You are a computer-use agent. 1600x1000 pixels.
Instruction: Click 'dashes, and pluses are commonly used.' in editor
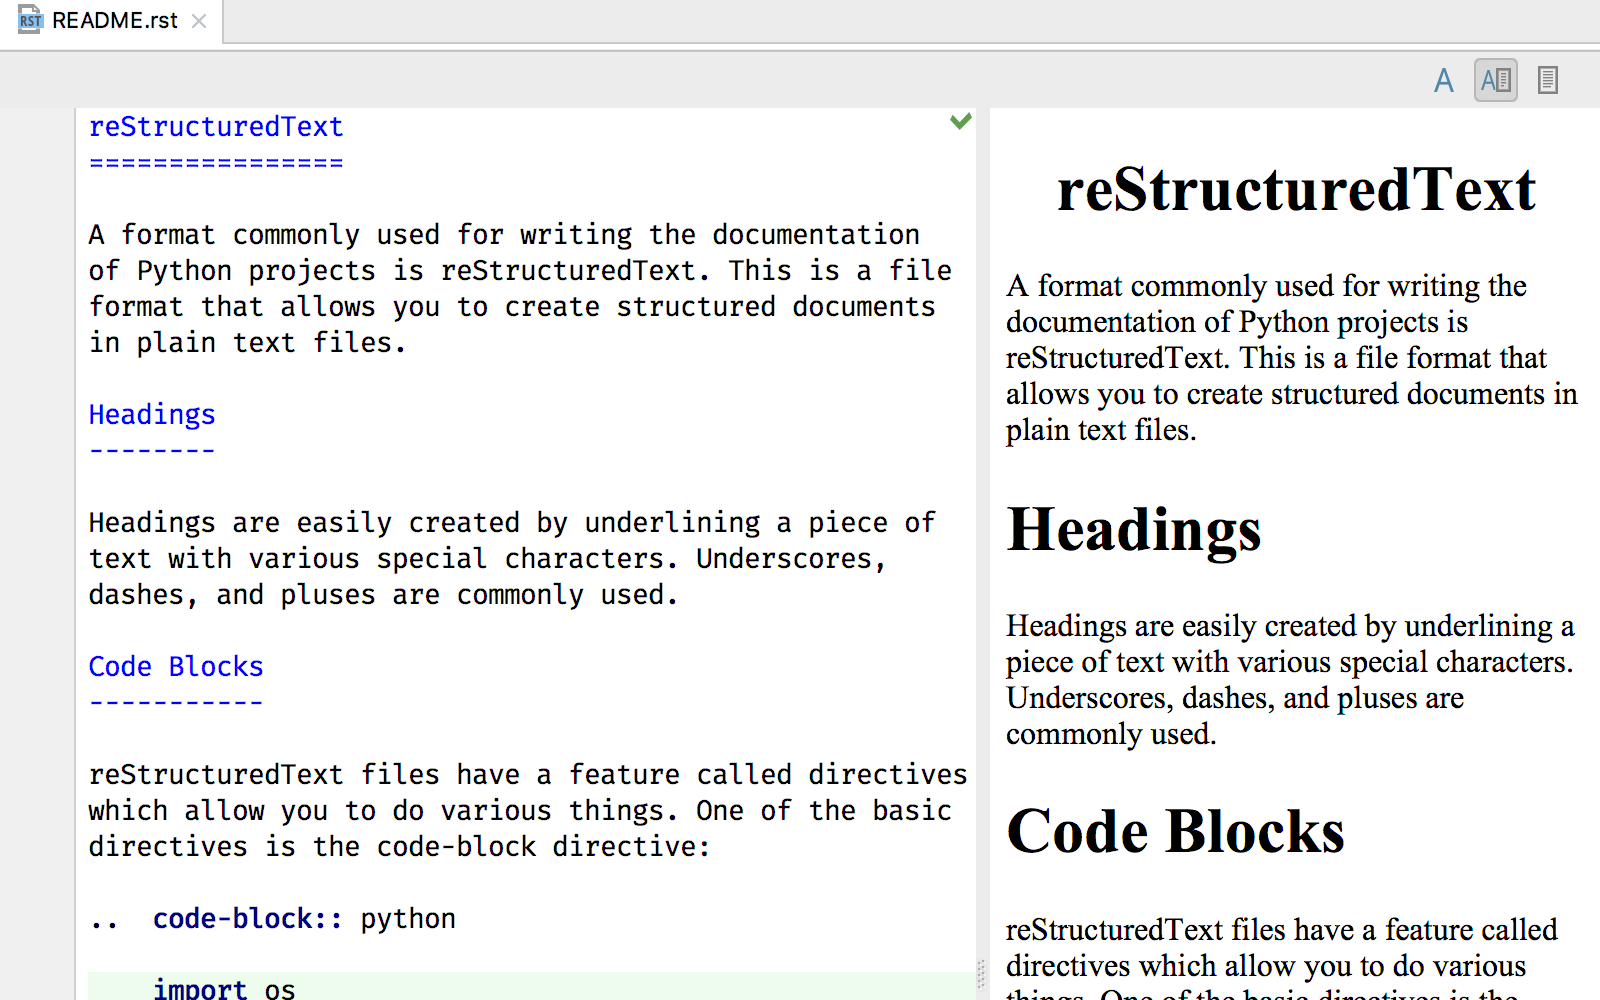pyautogui.click(x=384, y=595)
